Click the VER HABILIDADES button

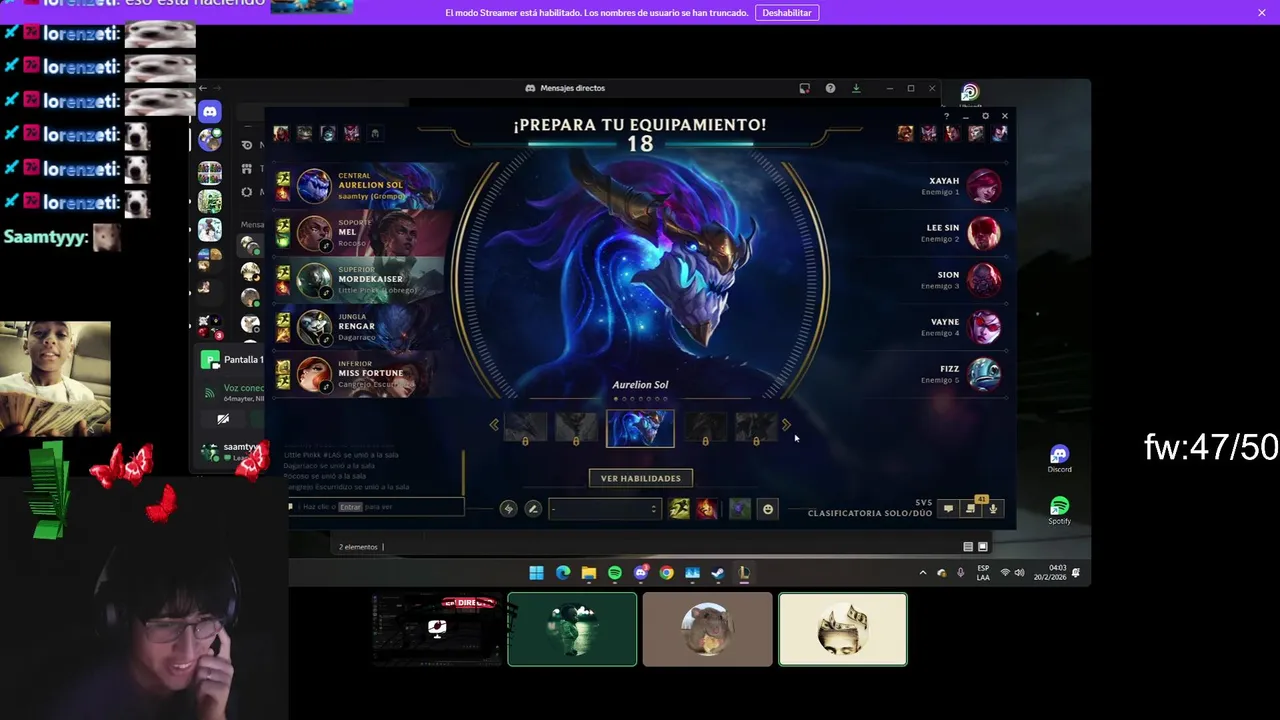click(641, 478)
